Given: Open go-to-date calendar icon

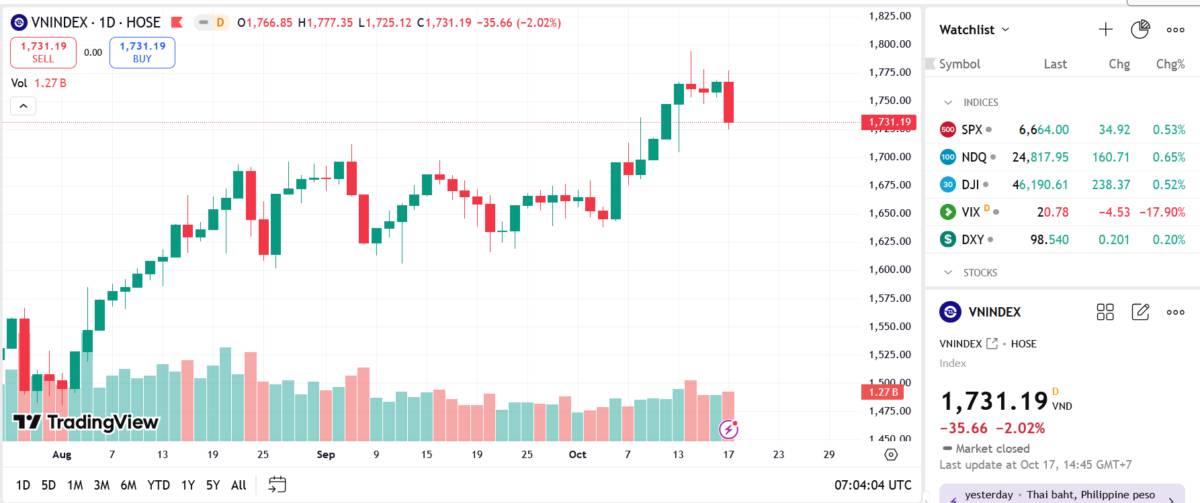Looking at the screenshot, I should [277, 485].
